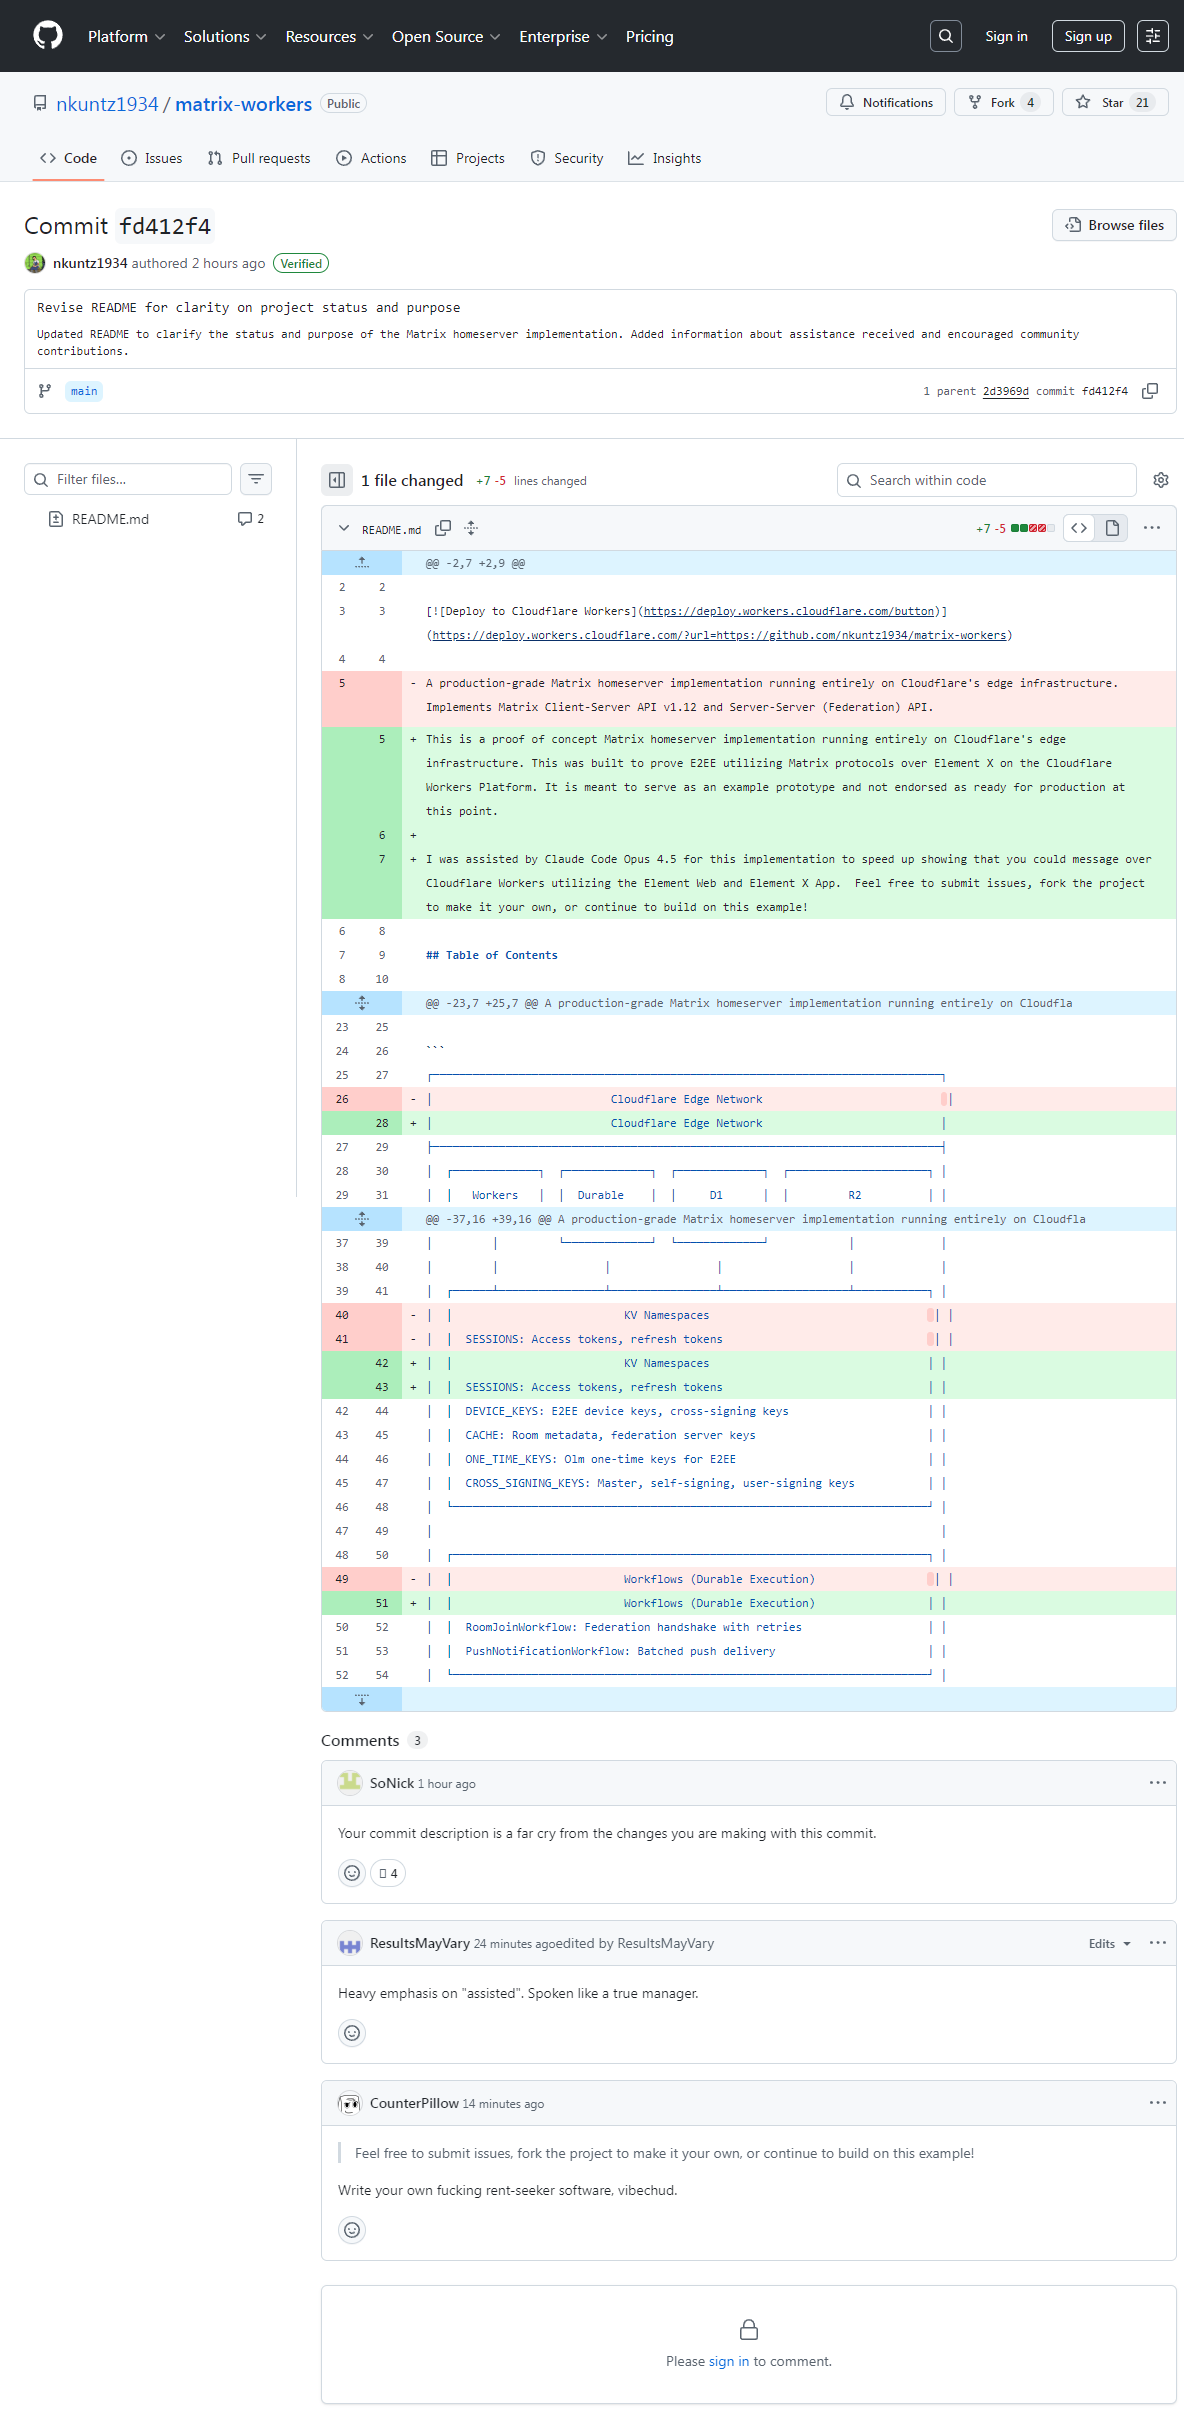Fork the matrix-workers repository
The height and width of the screenshot is (2428, 1184).
pos(1003,102)
